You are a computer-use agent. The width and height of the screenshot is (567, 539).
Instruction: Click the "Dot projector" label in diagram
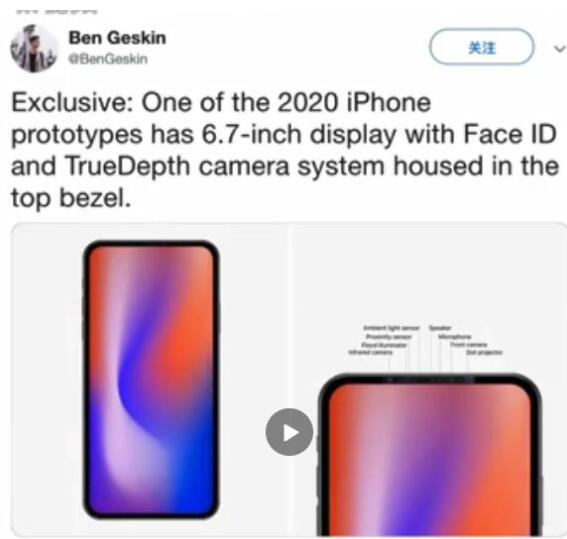coord(484,352)
